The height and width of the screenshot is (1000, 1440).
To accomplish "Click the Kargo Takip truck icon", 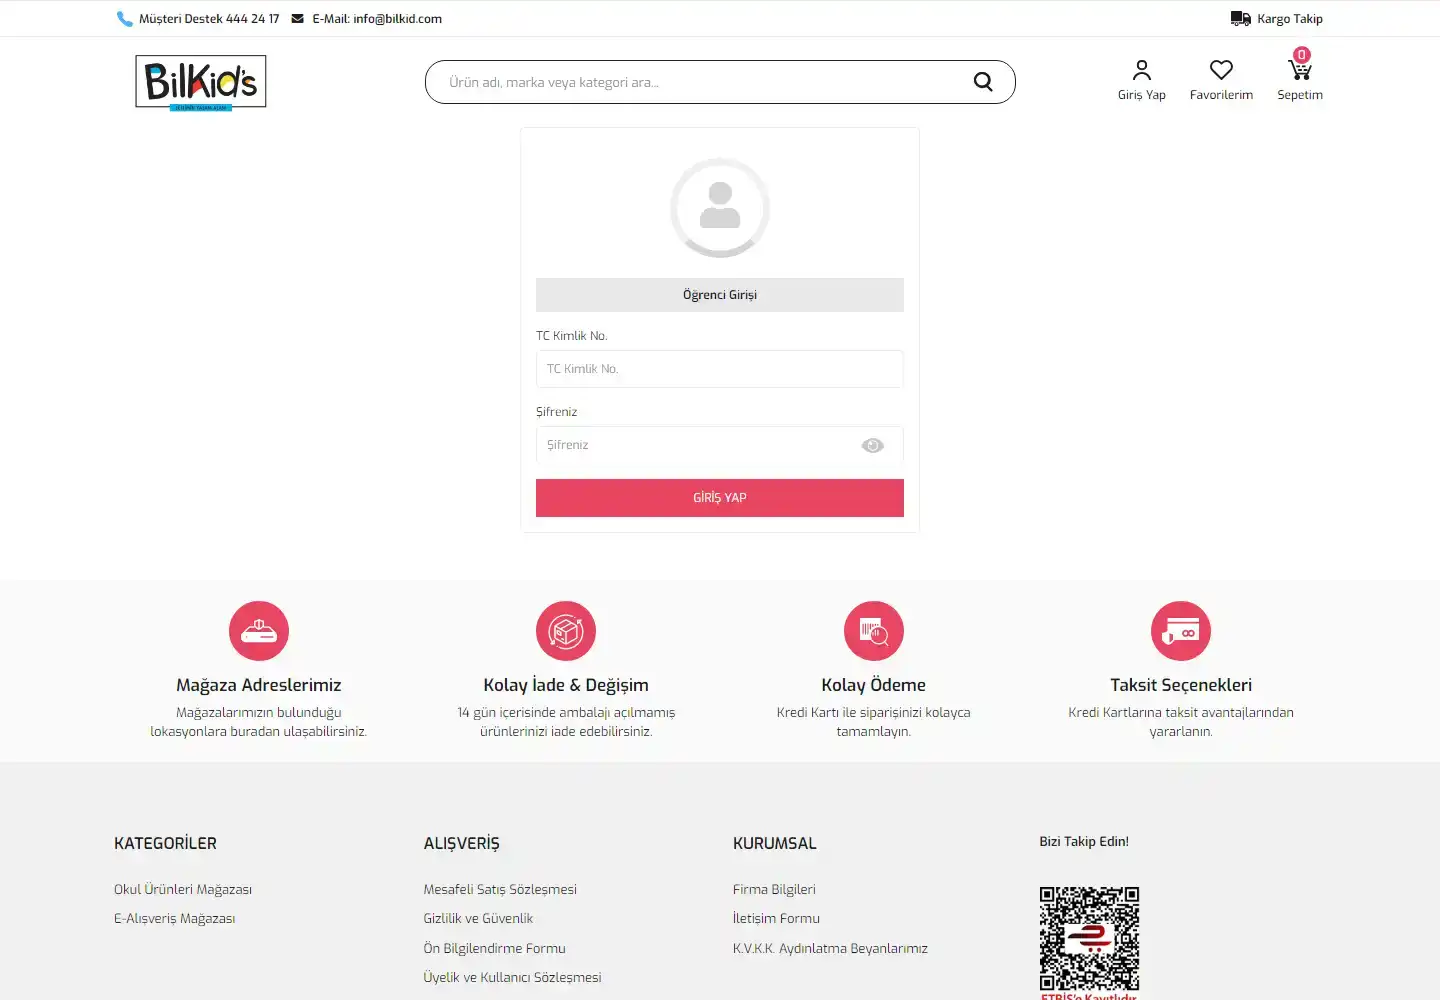I will point(1240,18).
